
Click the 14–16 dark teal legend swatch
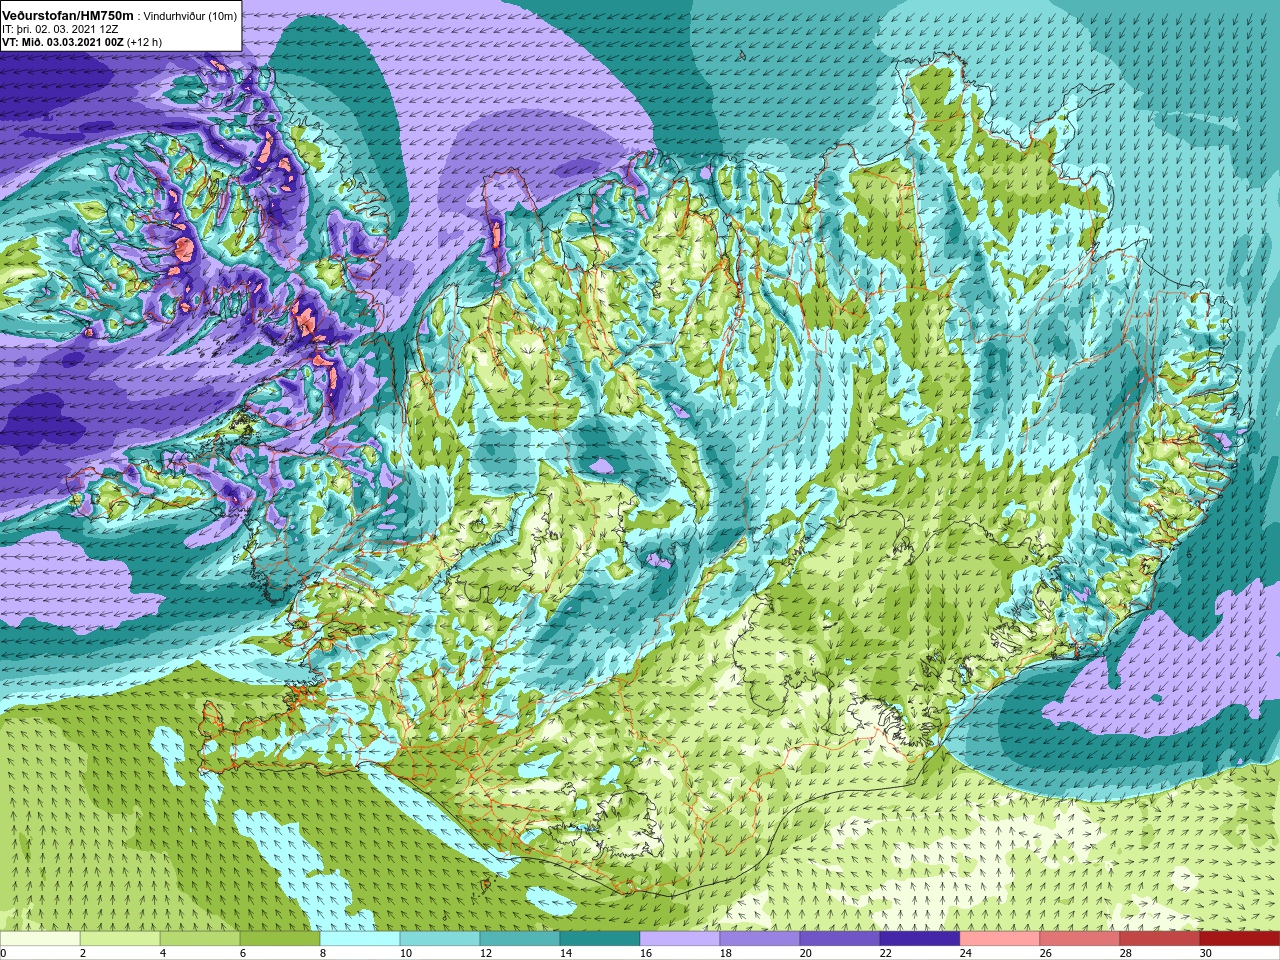coord(600,939)
